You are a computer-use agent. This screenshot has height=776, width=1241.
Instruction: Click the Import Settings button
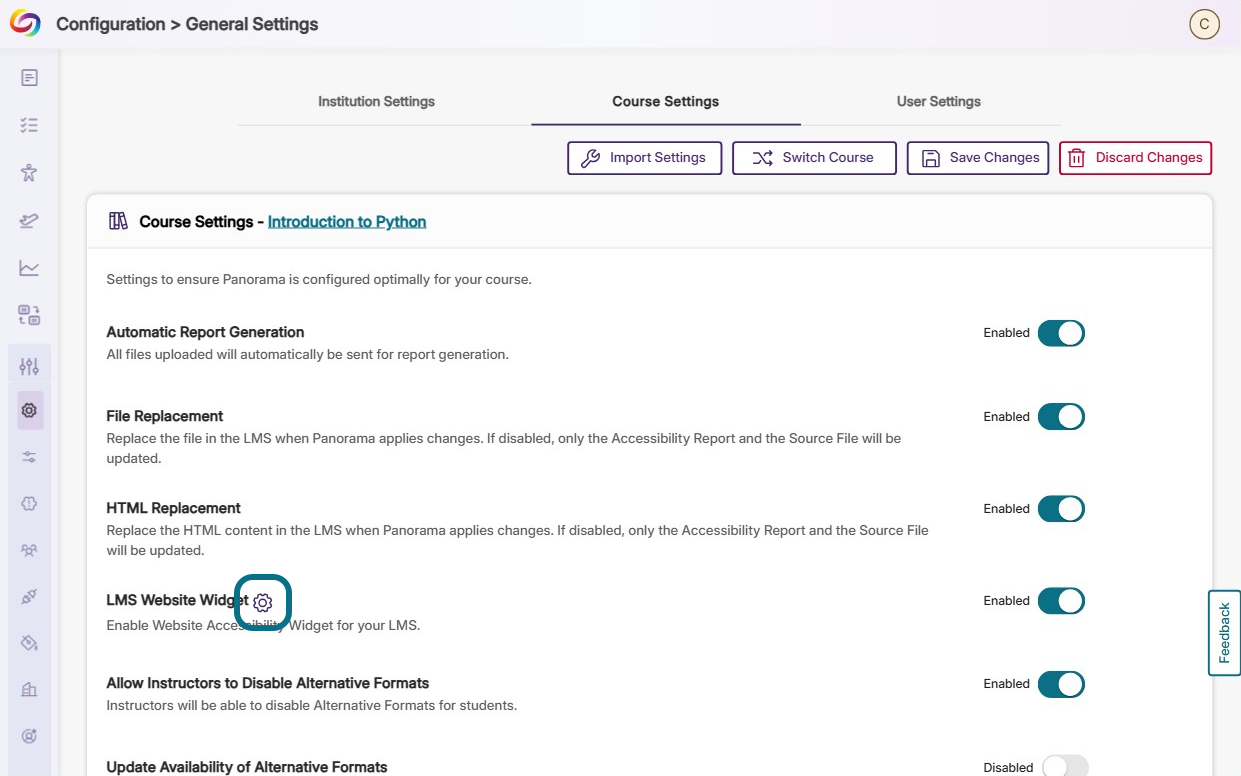click(645, 158)
